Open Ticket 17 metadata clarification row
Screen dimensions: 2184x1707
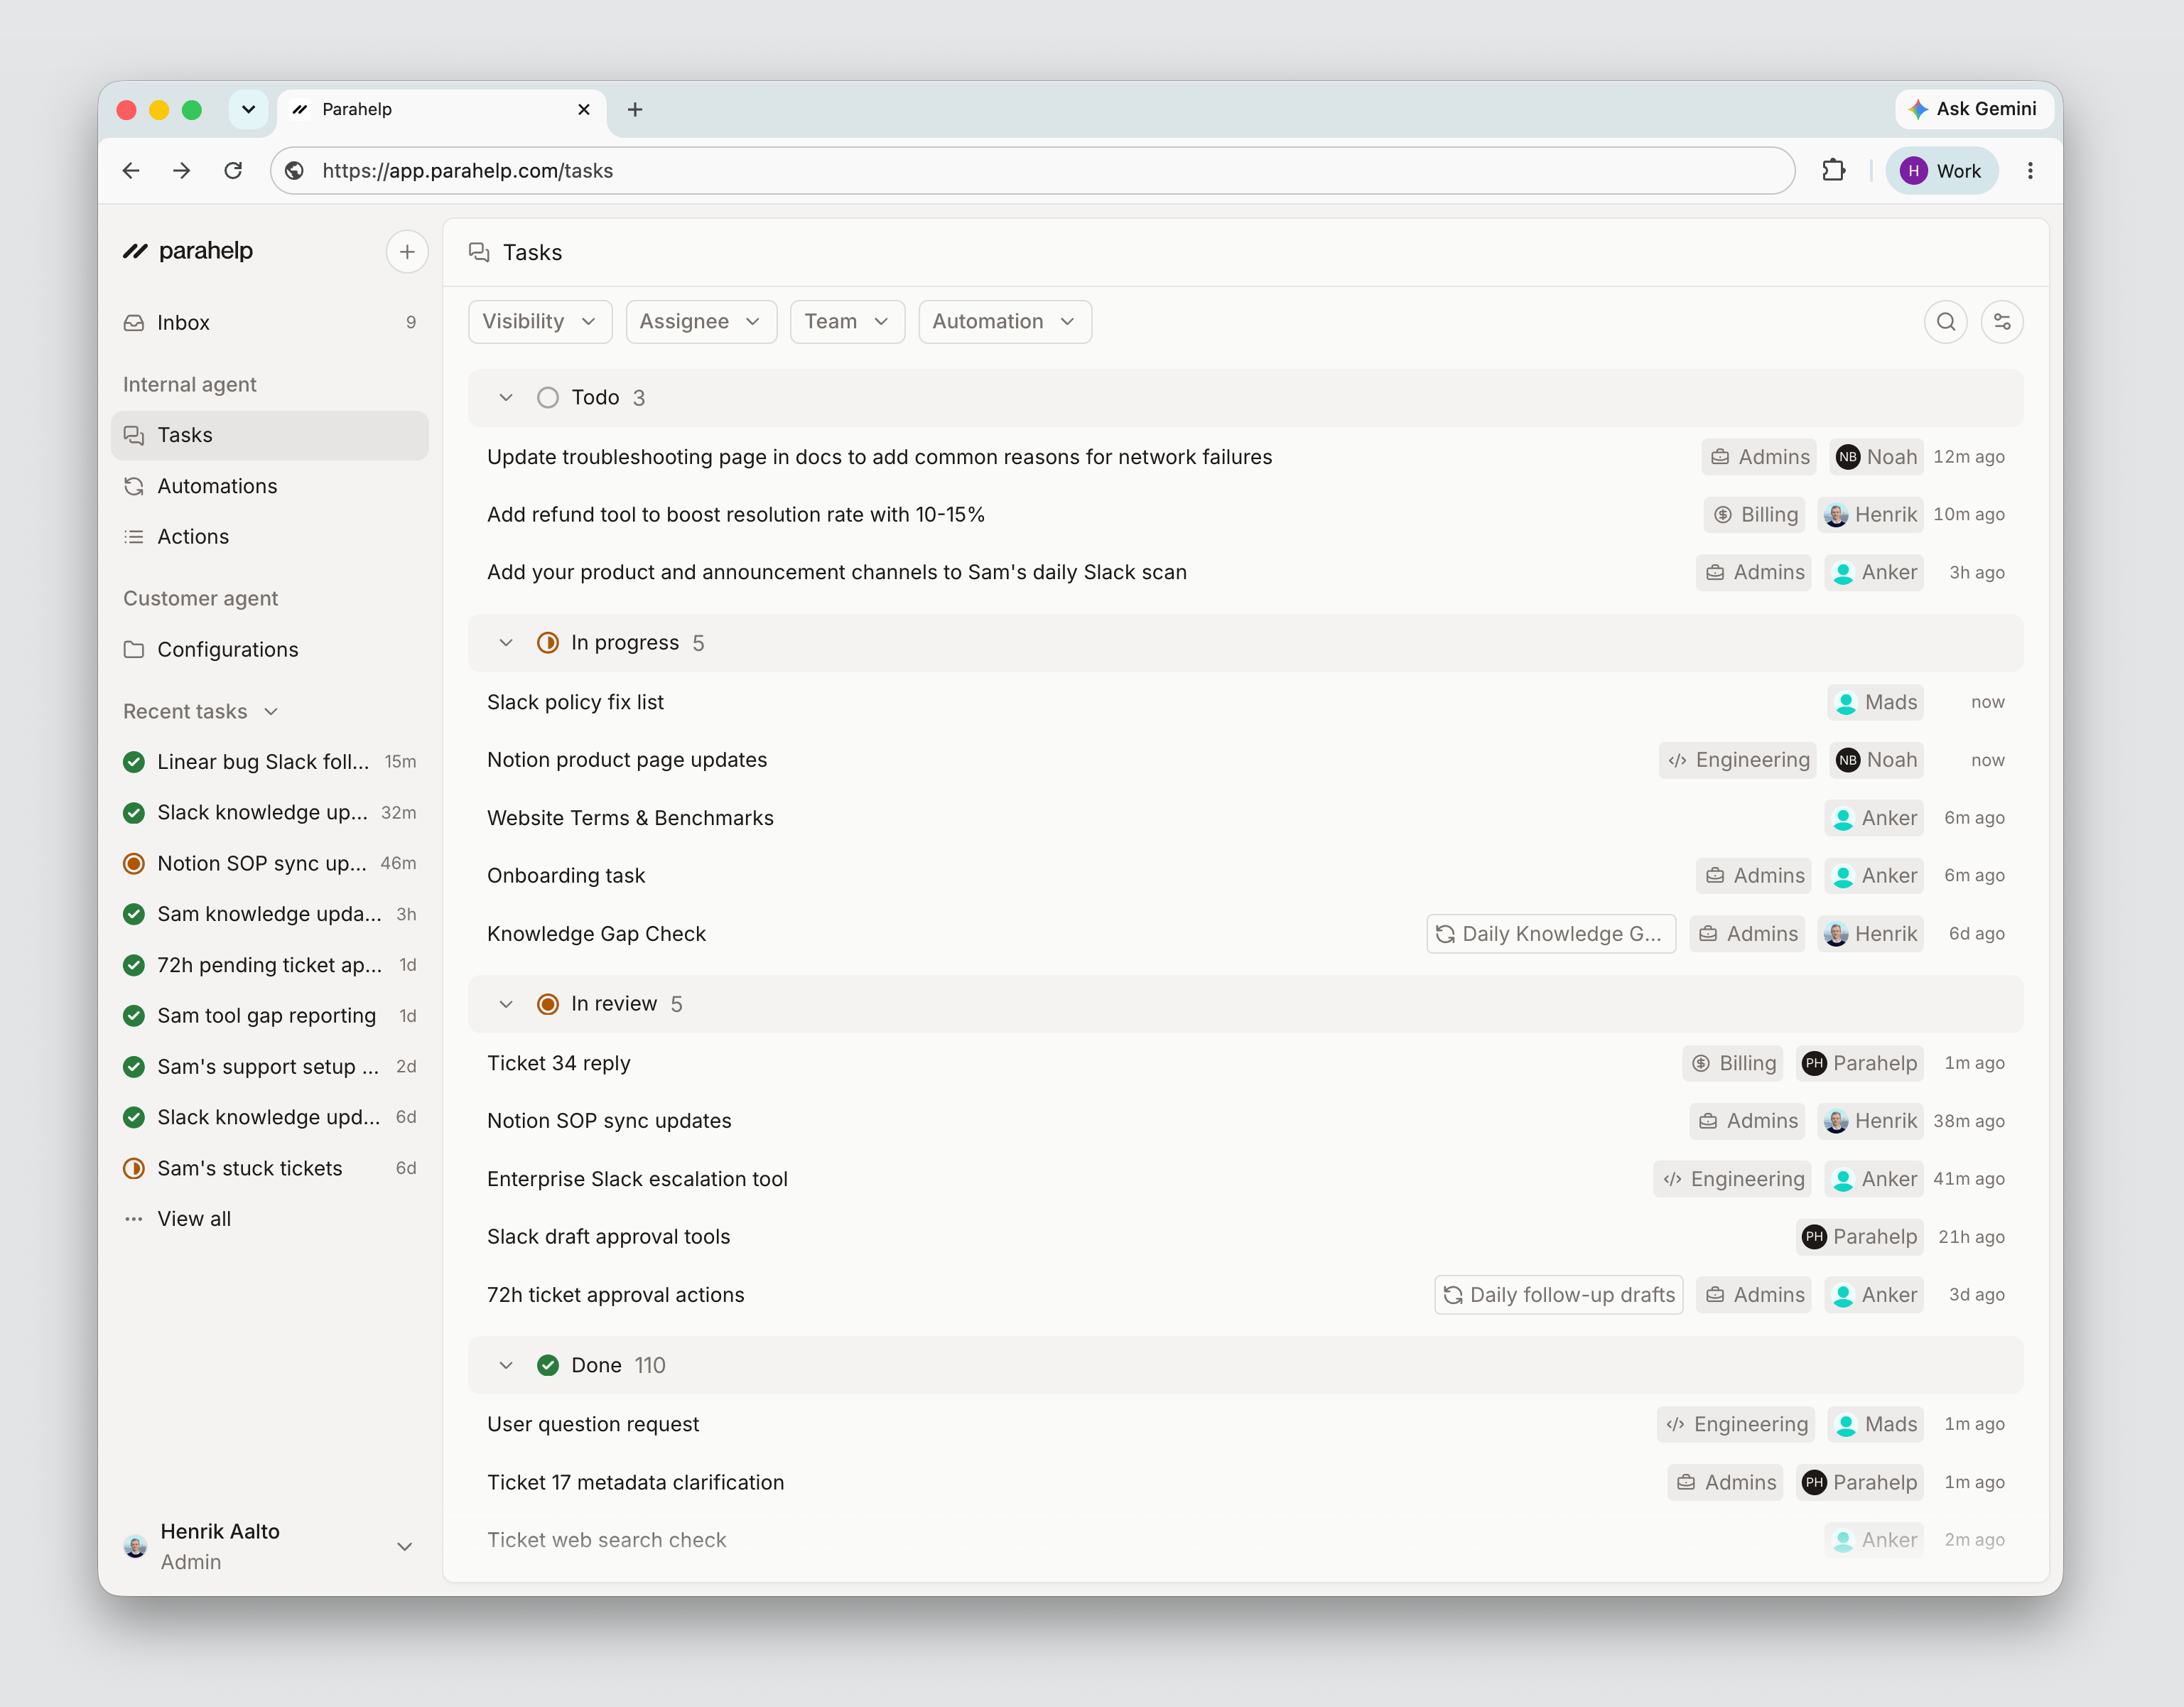(1245, 1483)
